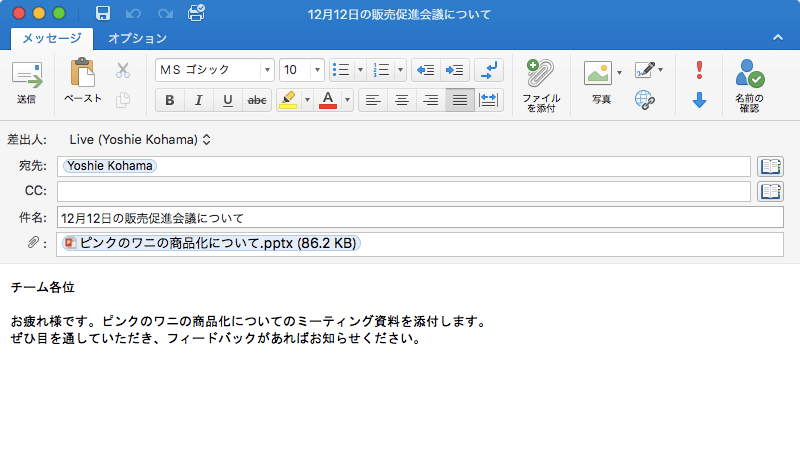Increase indent level
The image size is (800, 450).
point(454,70)
